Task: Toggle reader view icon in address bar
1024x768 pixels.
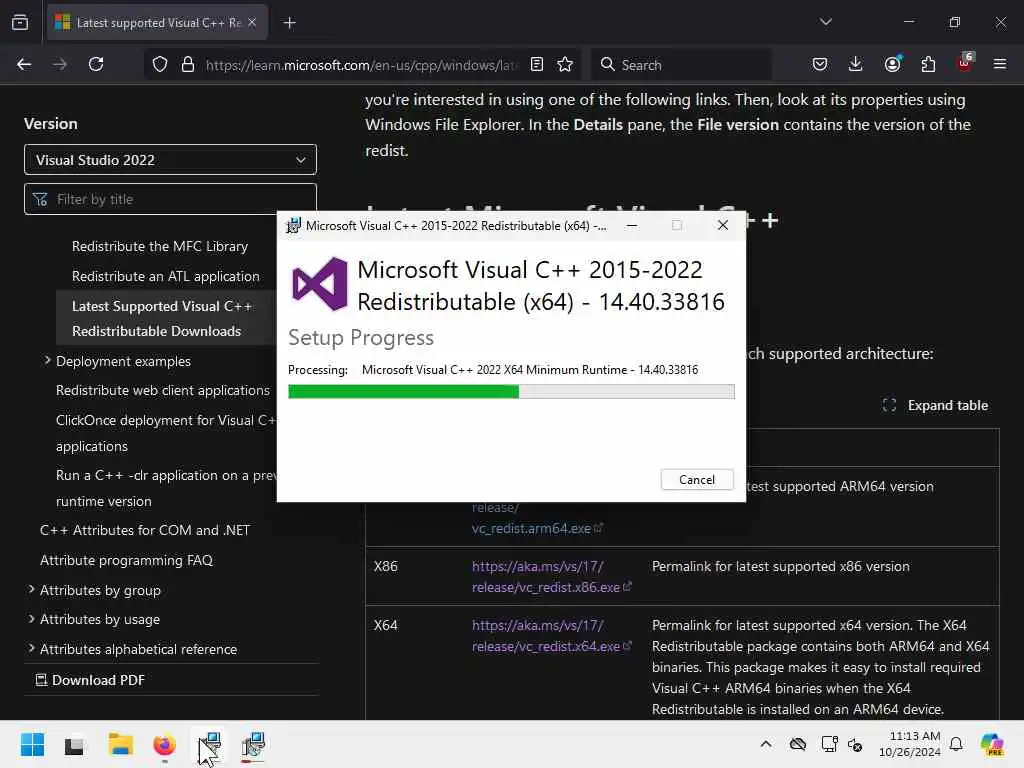Action: 537,64
